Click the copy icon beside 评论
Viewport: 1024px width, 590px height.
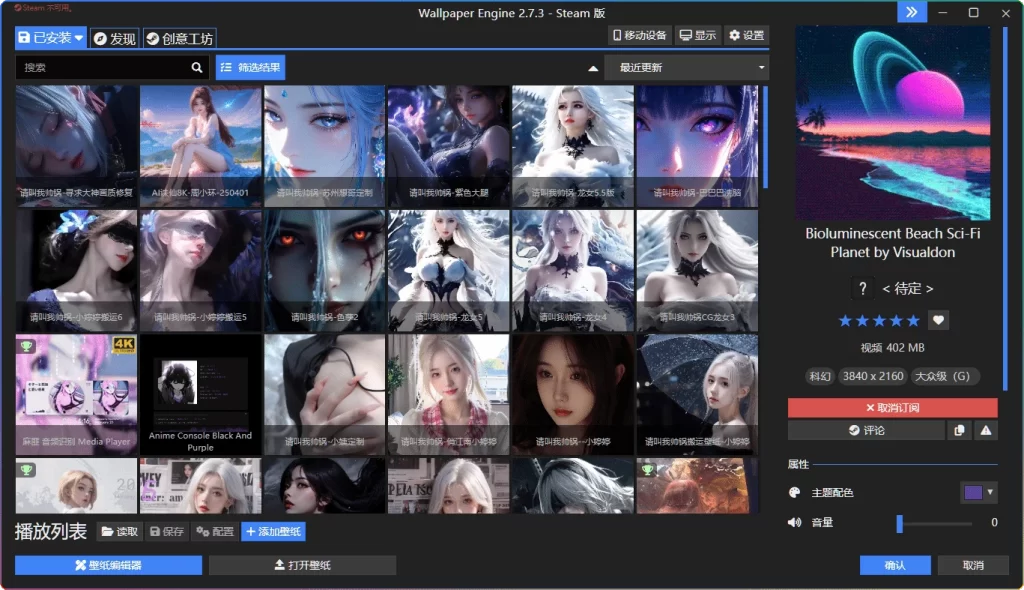click(x=959, y=430)
